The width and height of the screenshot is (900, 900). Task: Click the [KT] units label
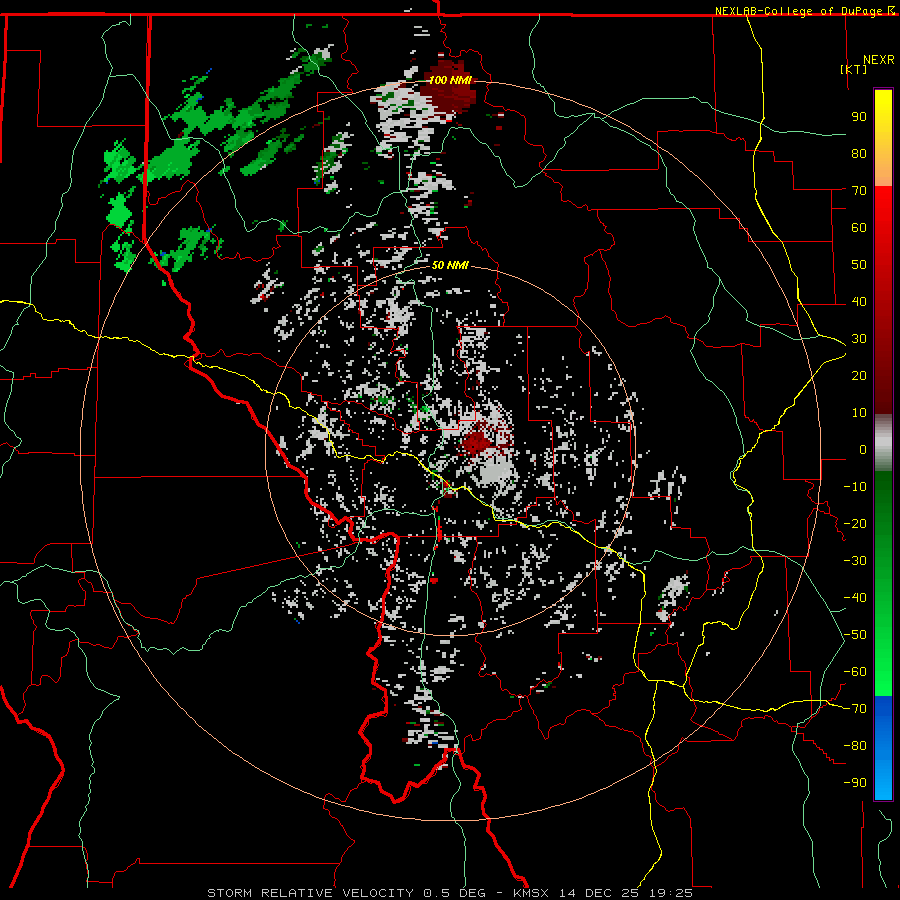[x=854, y=69]
